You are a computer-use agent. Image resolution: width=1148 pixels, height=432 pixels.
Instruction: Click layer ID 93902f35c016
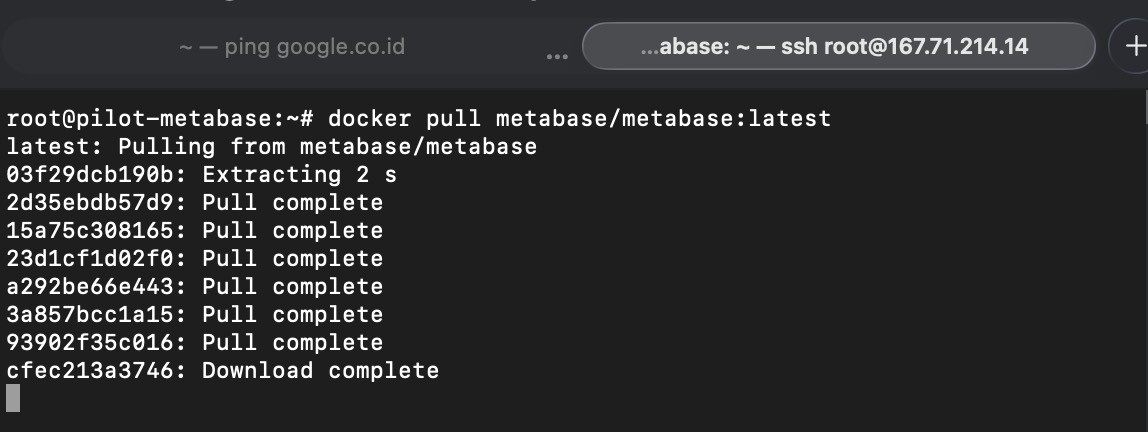point(96,343)
